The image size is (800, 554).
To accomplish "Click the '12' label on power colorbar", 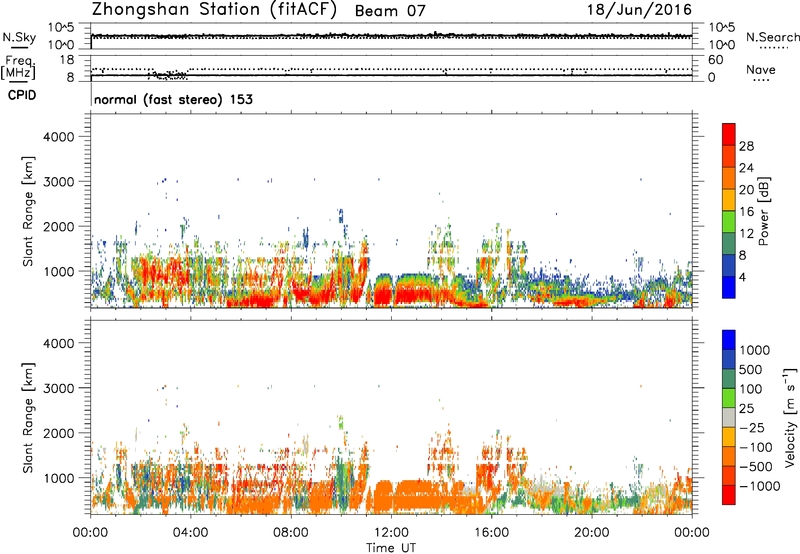I will pos(746,234).
